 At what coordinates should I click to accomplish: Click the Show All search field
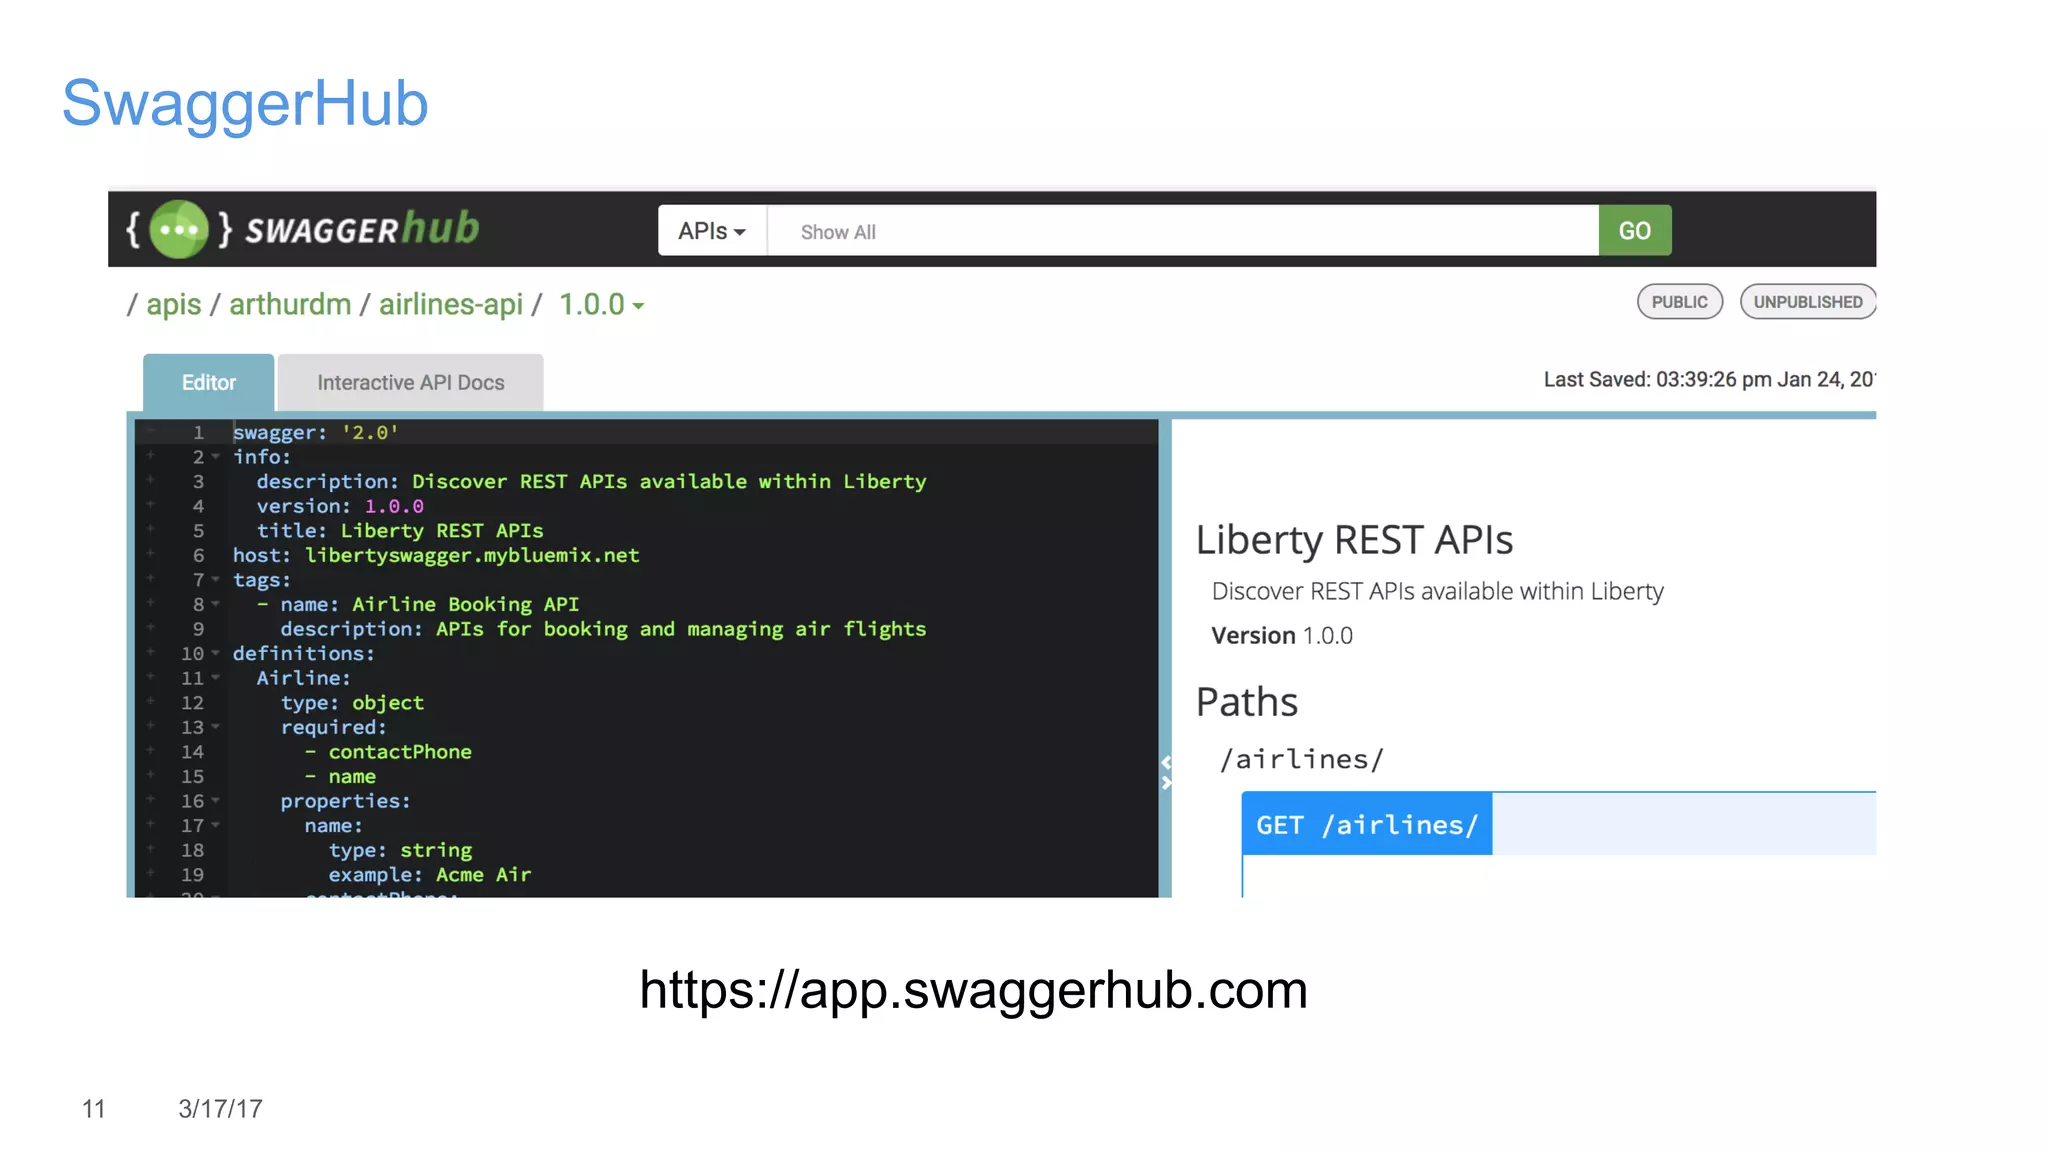click(1183, 231)
